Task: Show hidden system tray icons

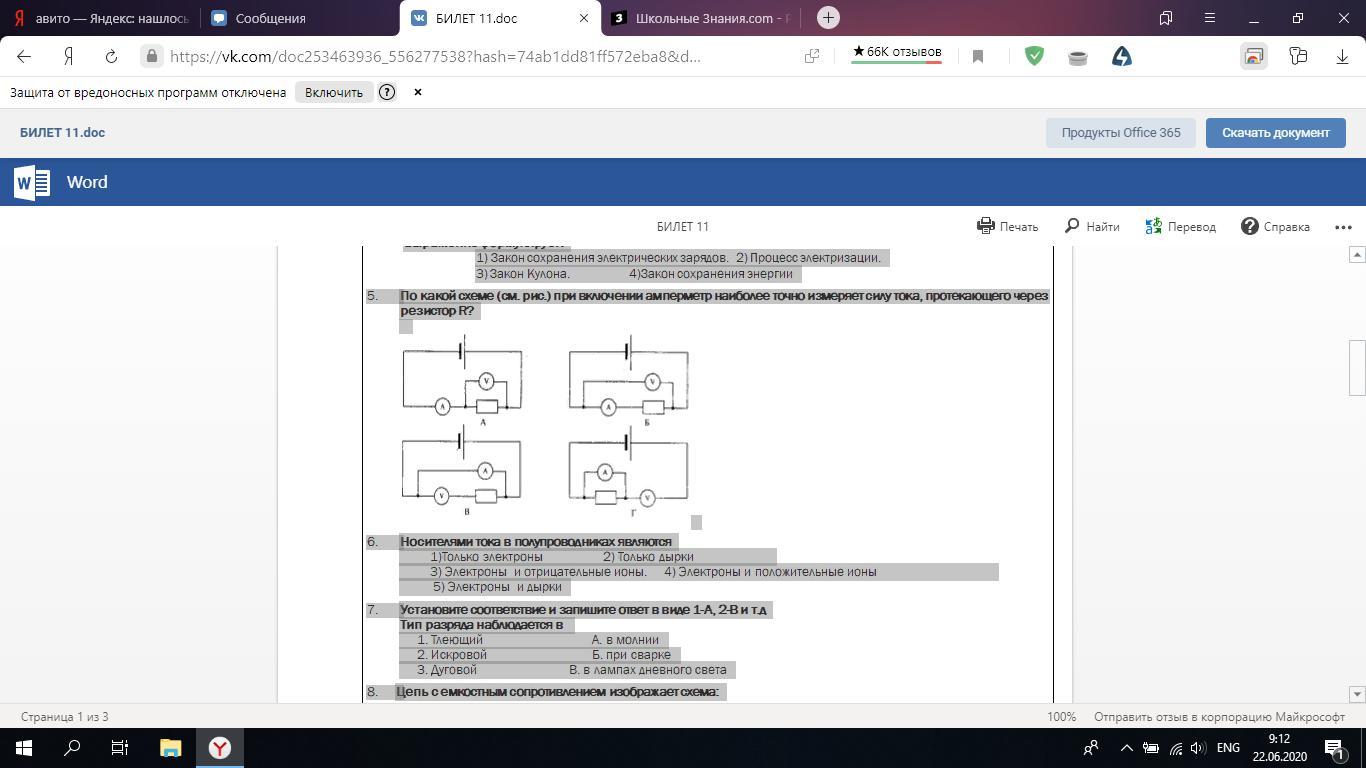Action: [1126, 747]
